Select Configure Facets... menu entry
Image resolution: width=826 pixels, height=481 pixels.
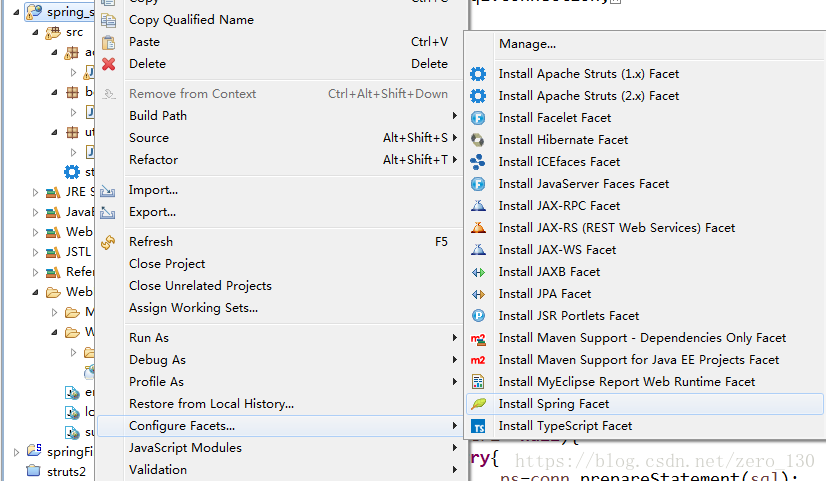pyautogui.click(x=282, y=426)
